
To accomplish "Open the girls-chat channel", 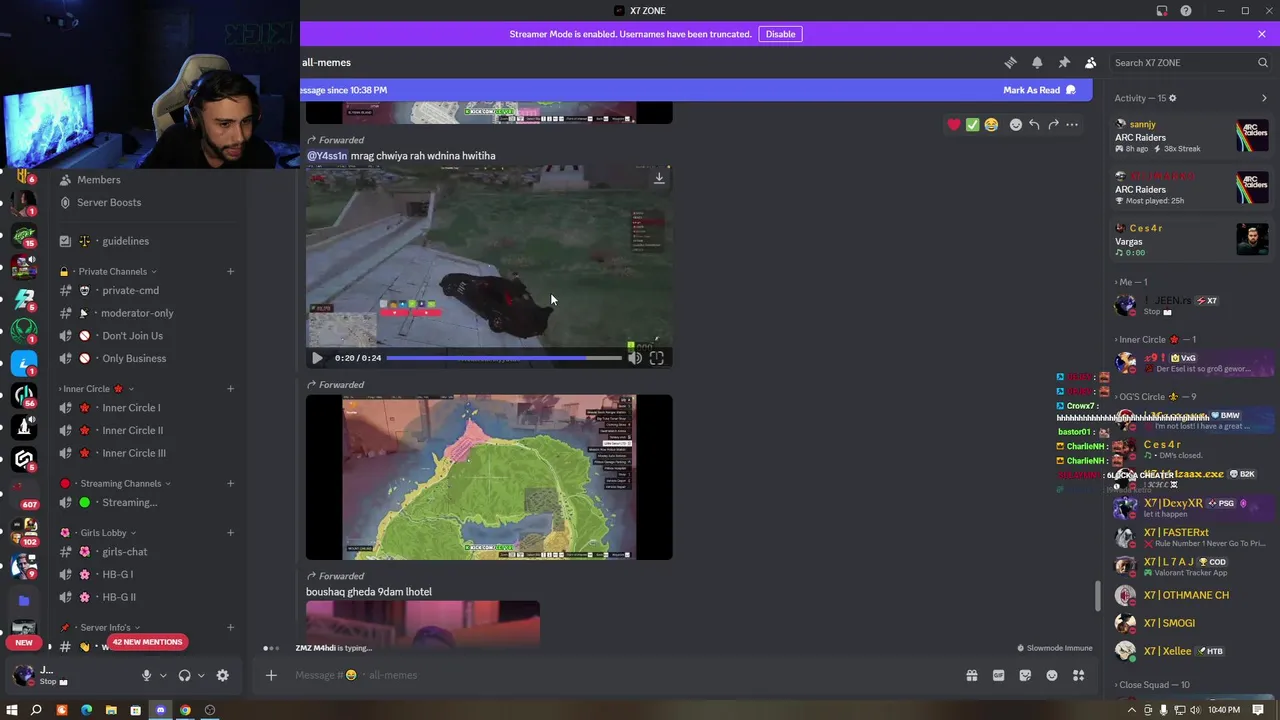I will tap(145, 552).
